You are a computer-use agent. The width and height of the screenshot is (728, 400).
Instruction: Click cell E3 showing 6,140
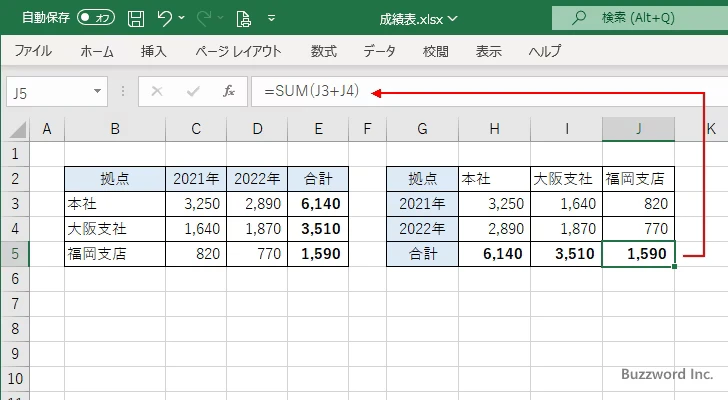(x=318, y=204)
